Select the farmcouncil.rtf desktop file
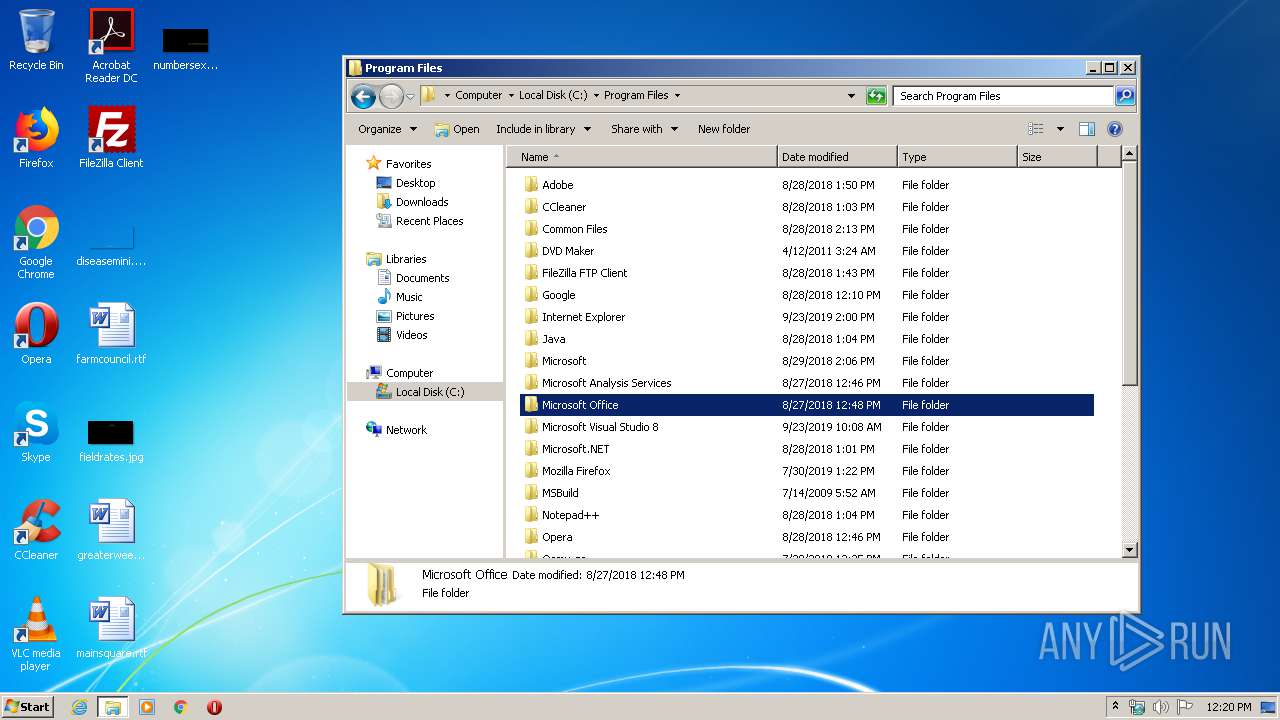 (x=111, y=334)
